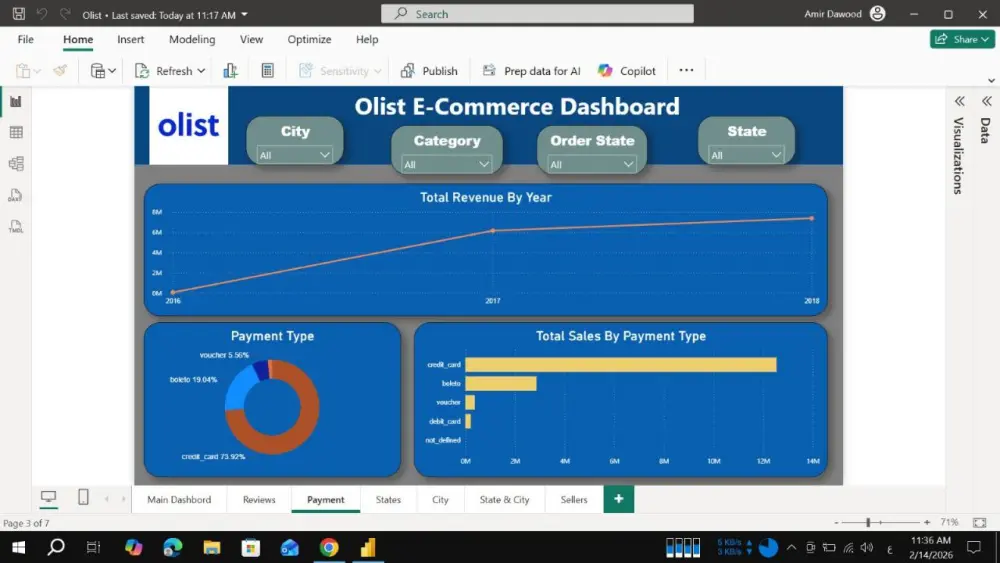
Task: Switch to City page tab
Action: 440,499
